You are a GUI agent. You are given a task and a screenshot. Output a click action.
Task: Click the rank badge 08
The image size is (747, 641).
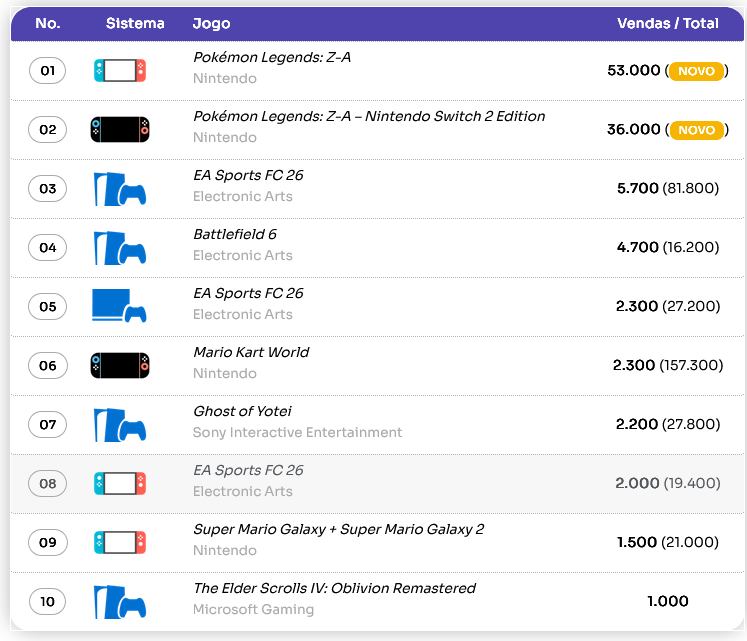point(48,484)
